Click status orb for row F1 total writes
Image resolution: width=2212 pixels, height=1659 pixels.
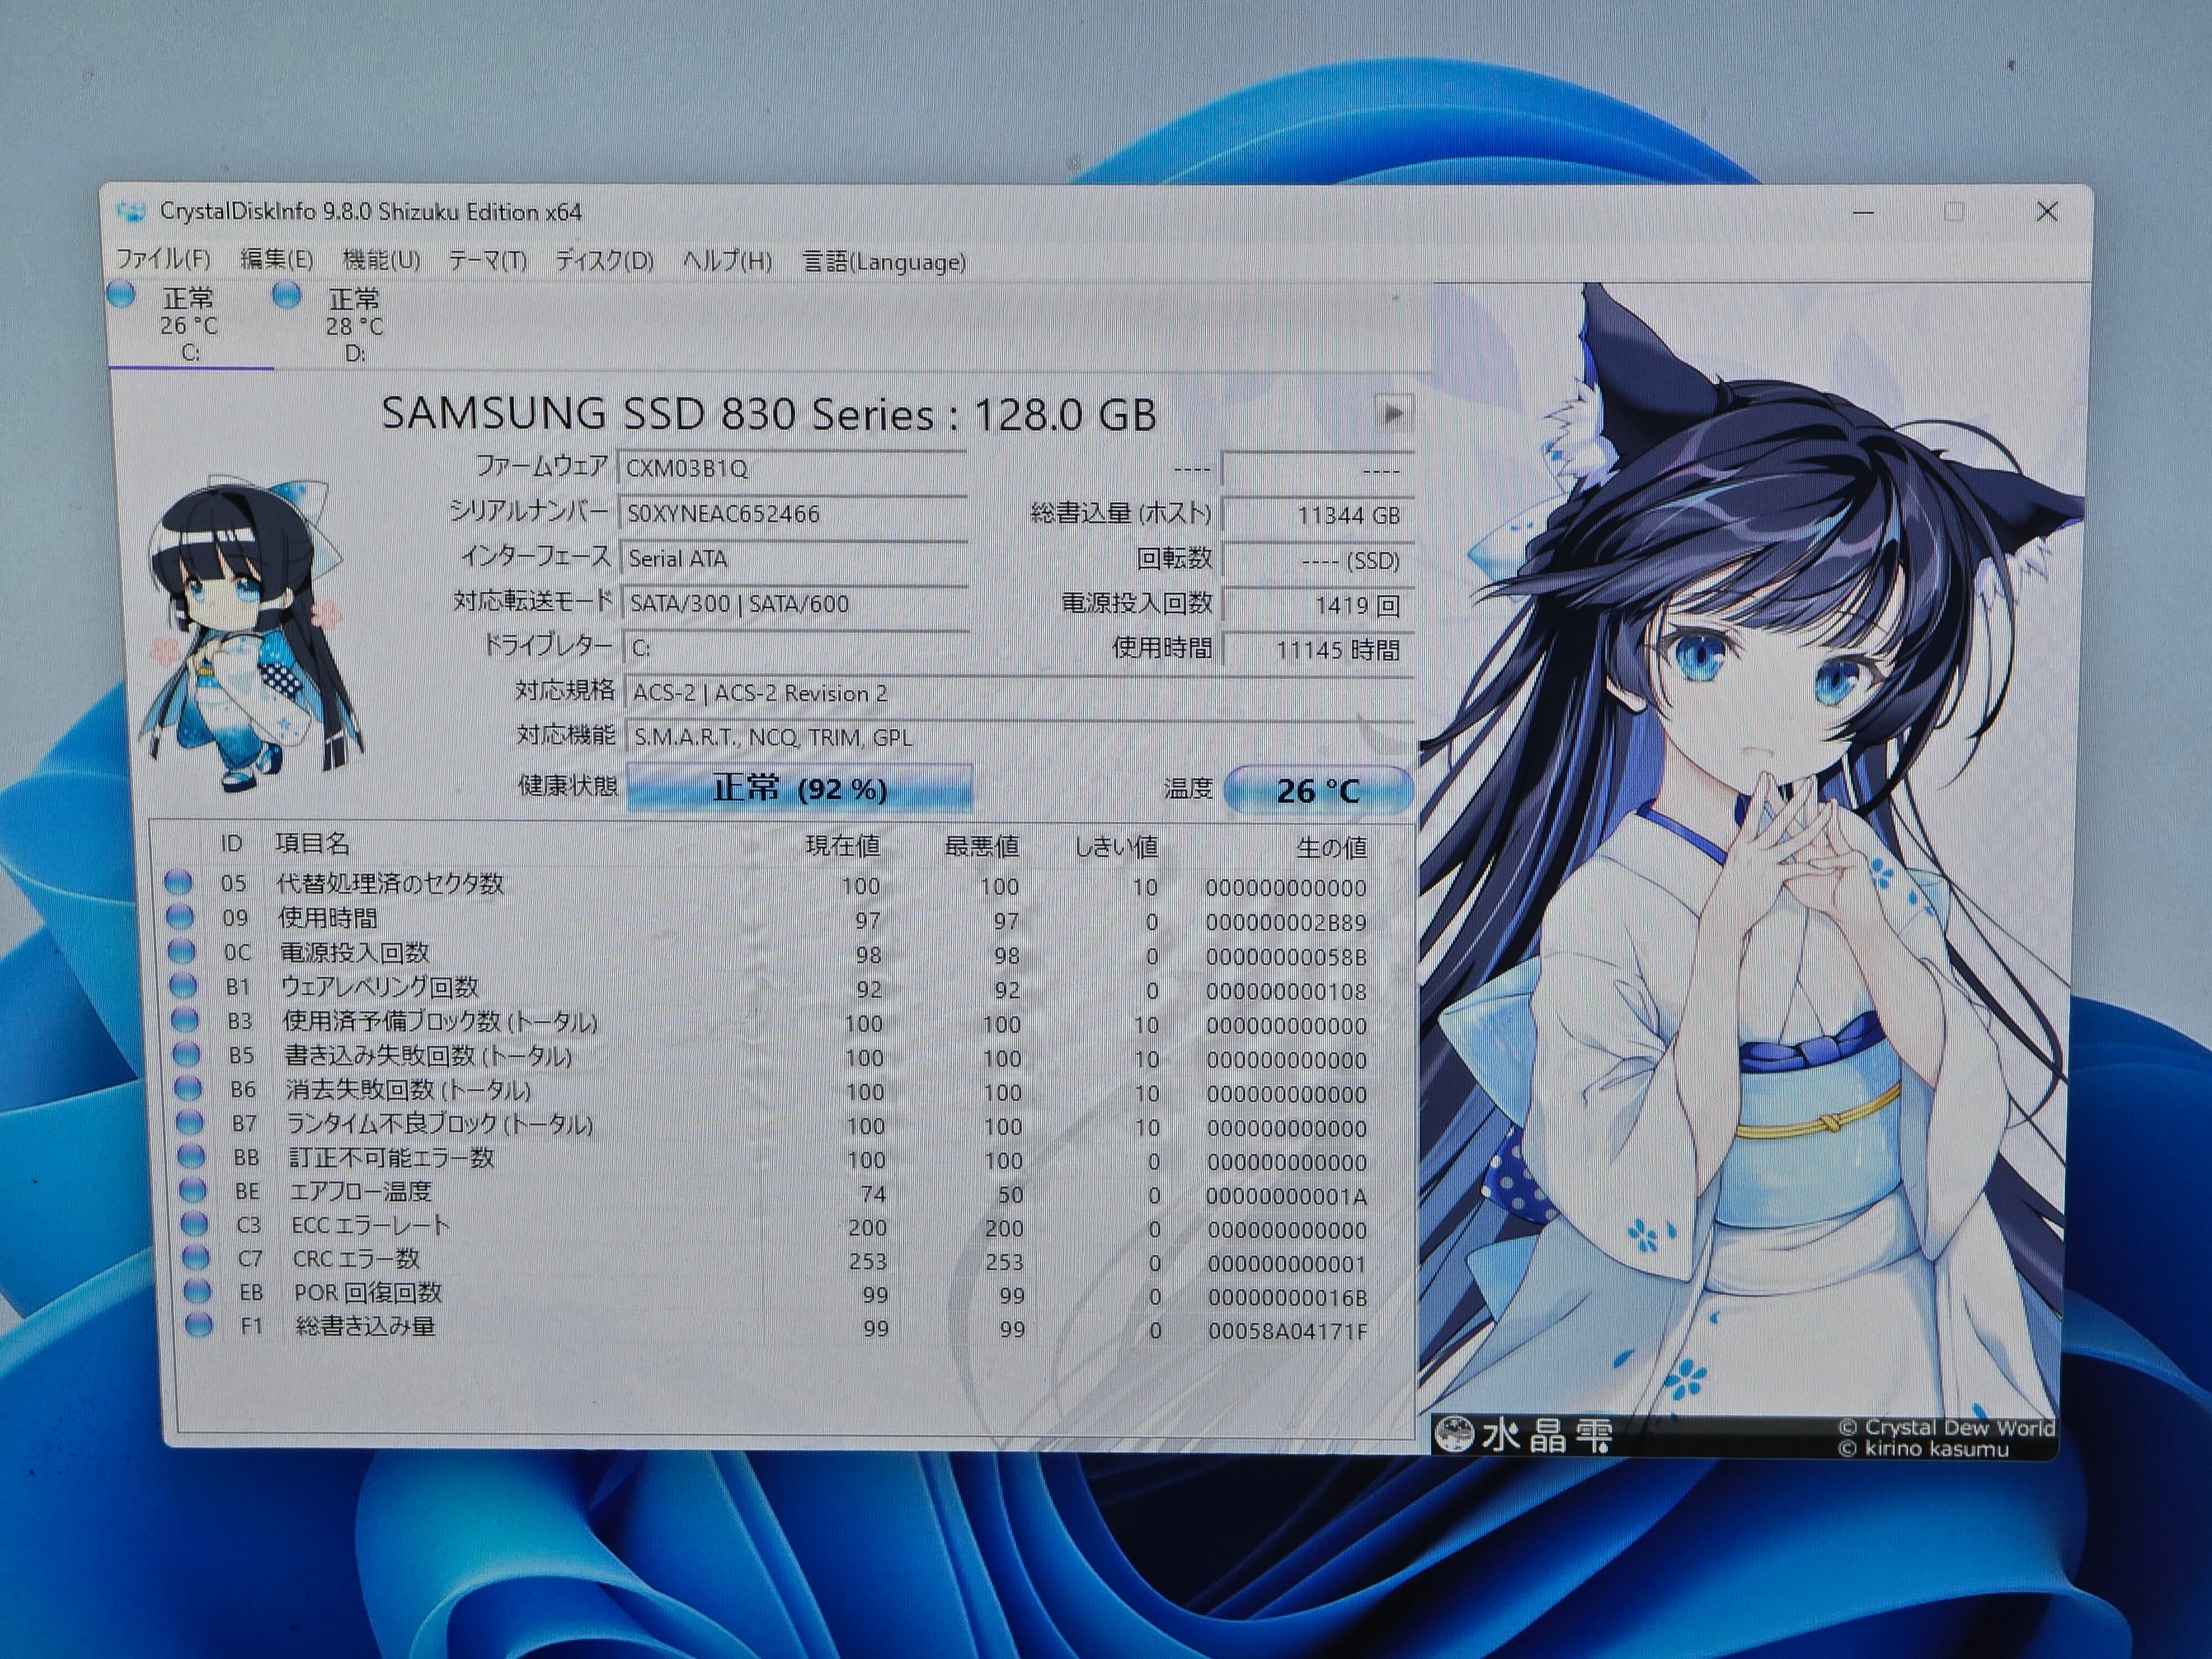click(199, 1326)
